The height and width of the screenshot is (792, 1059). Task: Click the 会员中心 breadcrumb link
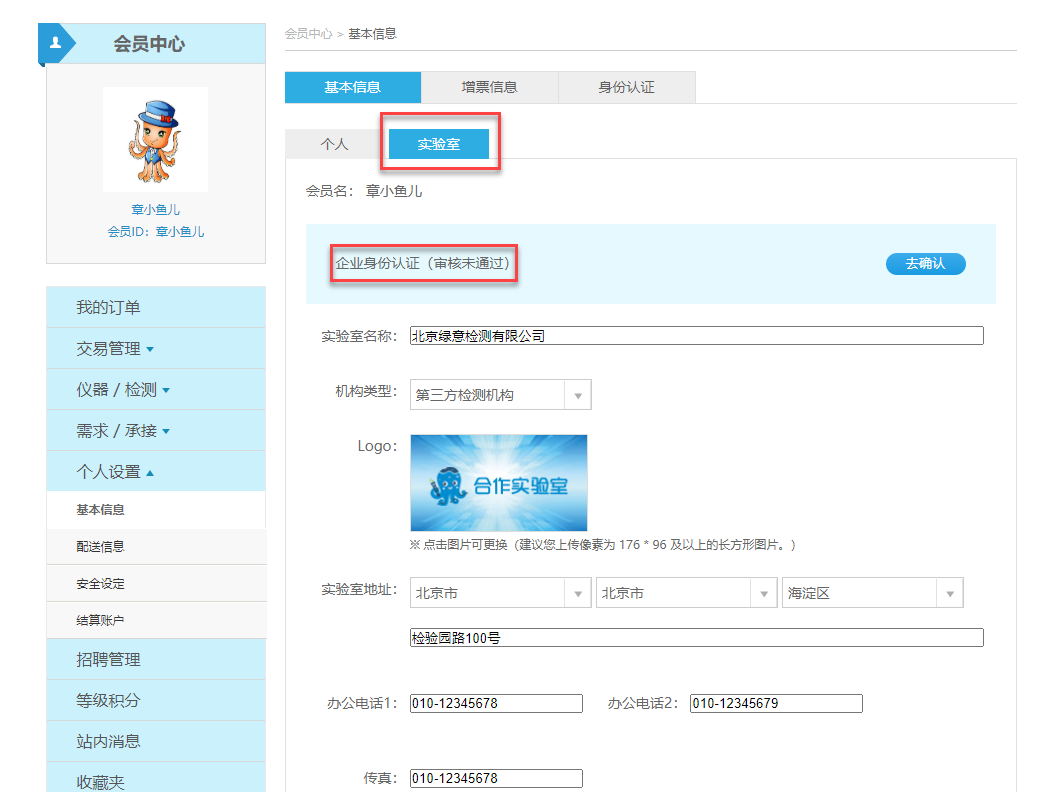(x=308, y=34)
